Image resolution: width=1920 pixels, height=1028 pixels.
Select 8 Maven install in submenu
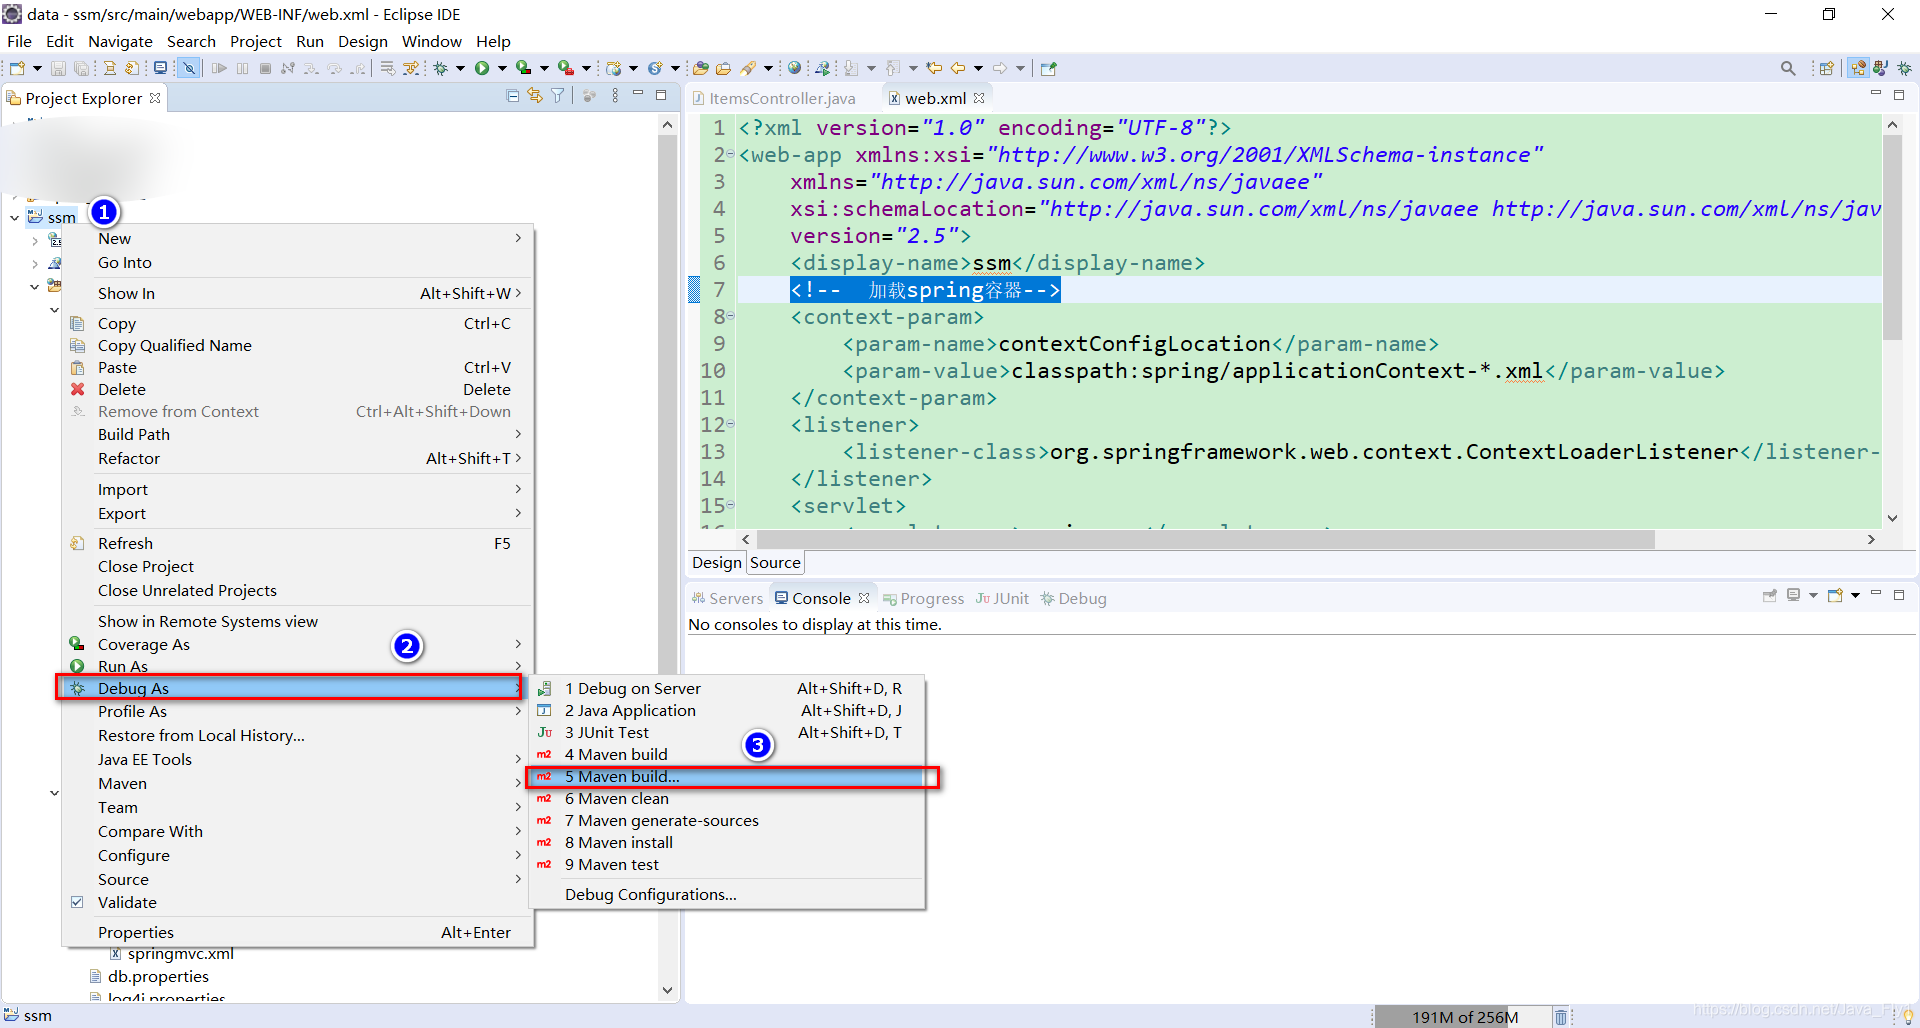tap(727, 842)
